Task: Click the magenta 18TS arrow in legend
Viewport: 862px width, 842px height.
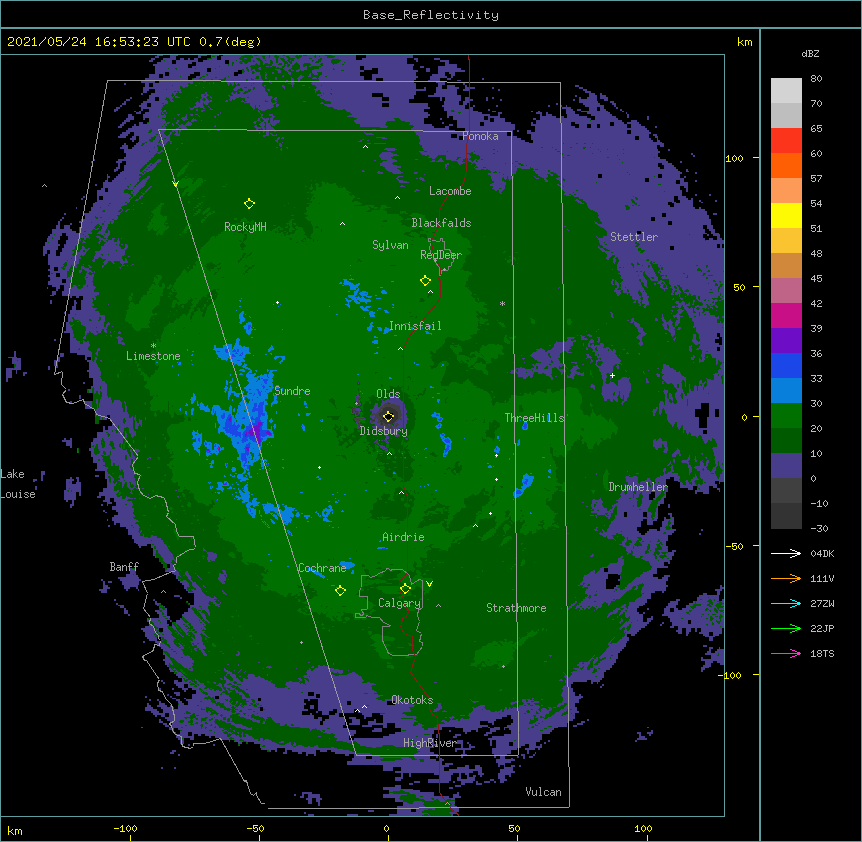Action: (786, 653)
